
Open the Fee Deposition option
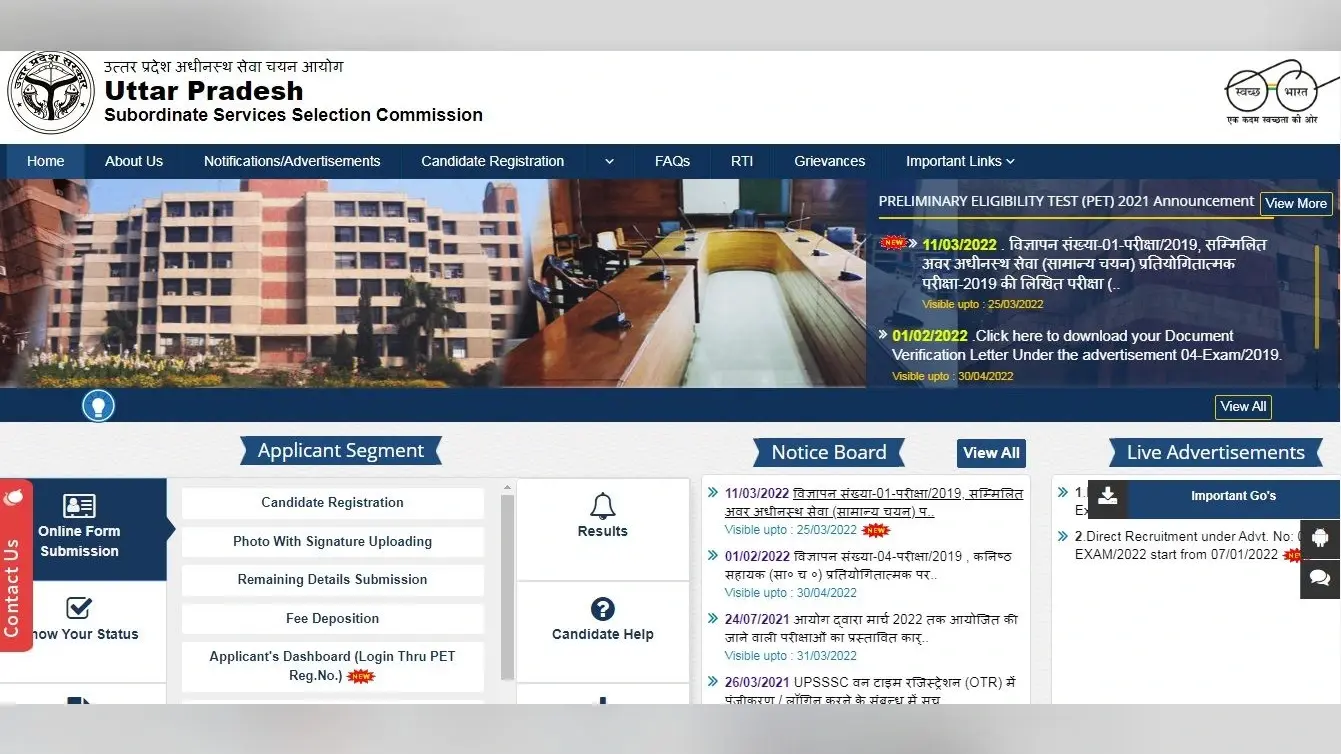[332, 618]
